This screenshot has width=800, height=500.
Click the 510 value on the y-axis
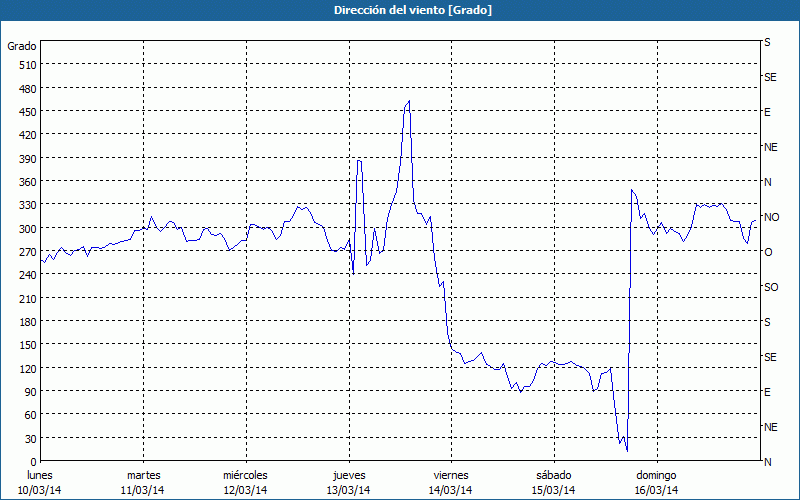tap(27, 65)
